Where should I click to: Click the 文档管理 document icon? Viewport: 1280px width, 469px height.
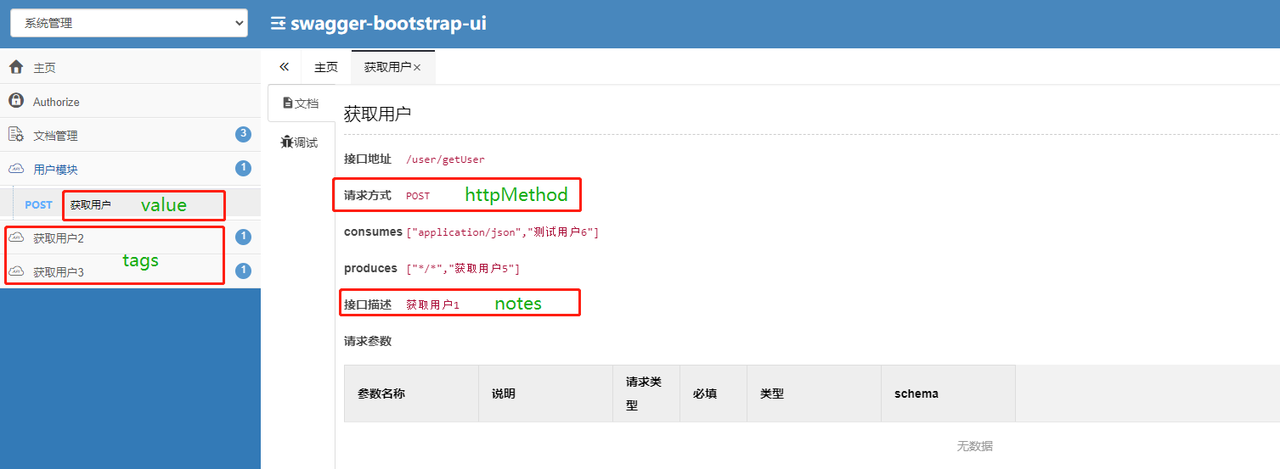[15, 135]
